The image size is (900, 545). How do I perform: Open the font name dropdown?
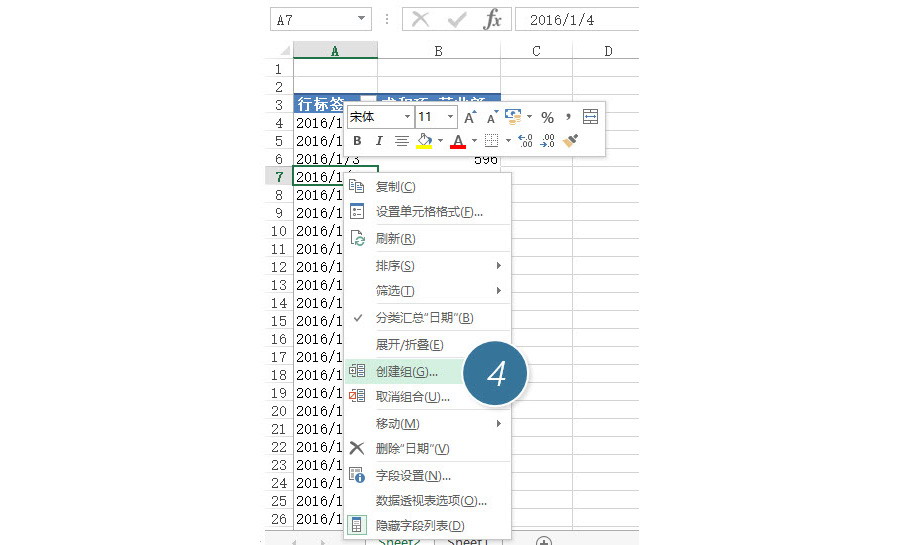coord(407,117)
